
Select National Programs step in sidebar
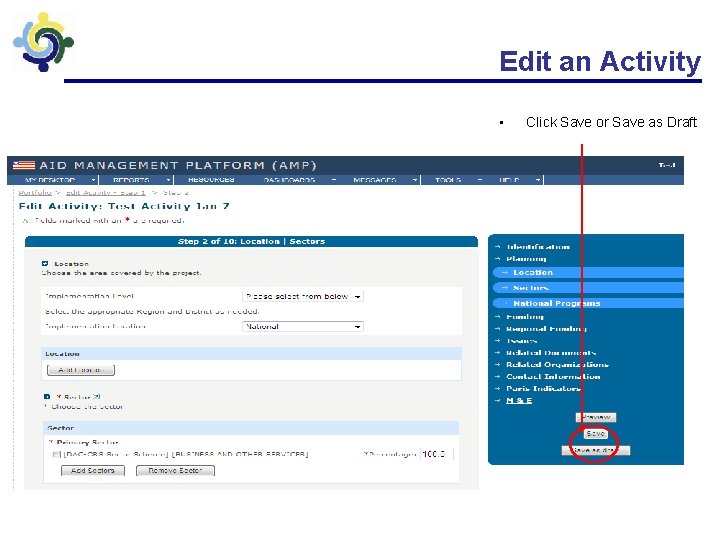557,304
